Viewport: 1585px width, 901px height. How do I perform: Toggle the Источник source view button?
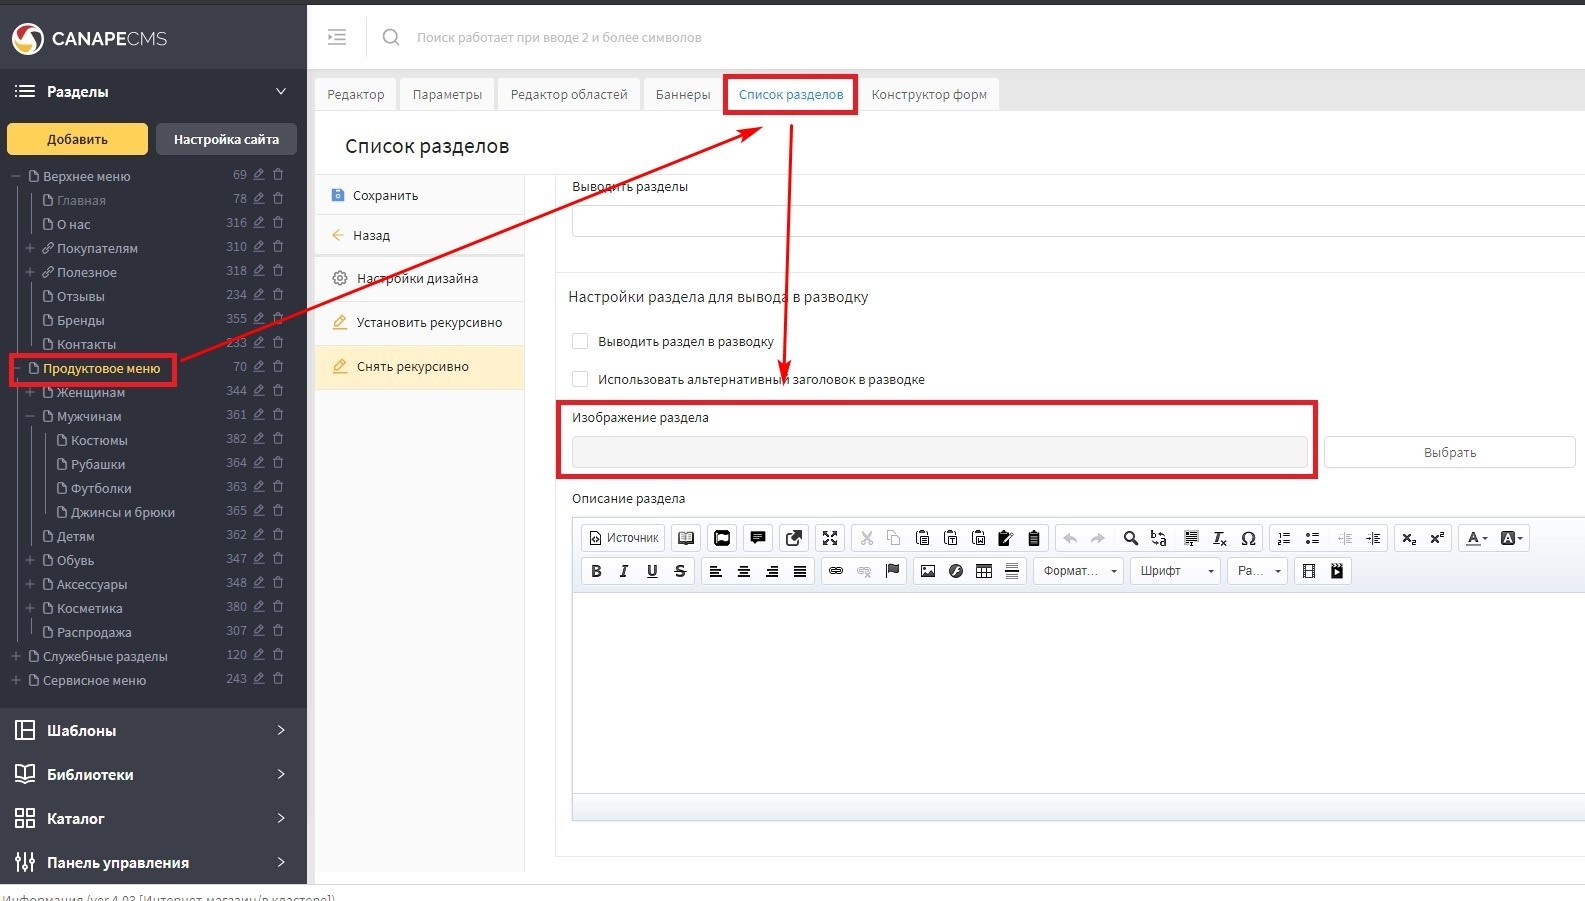point(623,538)
